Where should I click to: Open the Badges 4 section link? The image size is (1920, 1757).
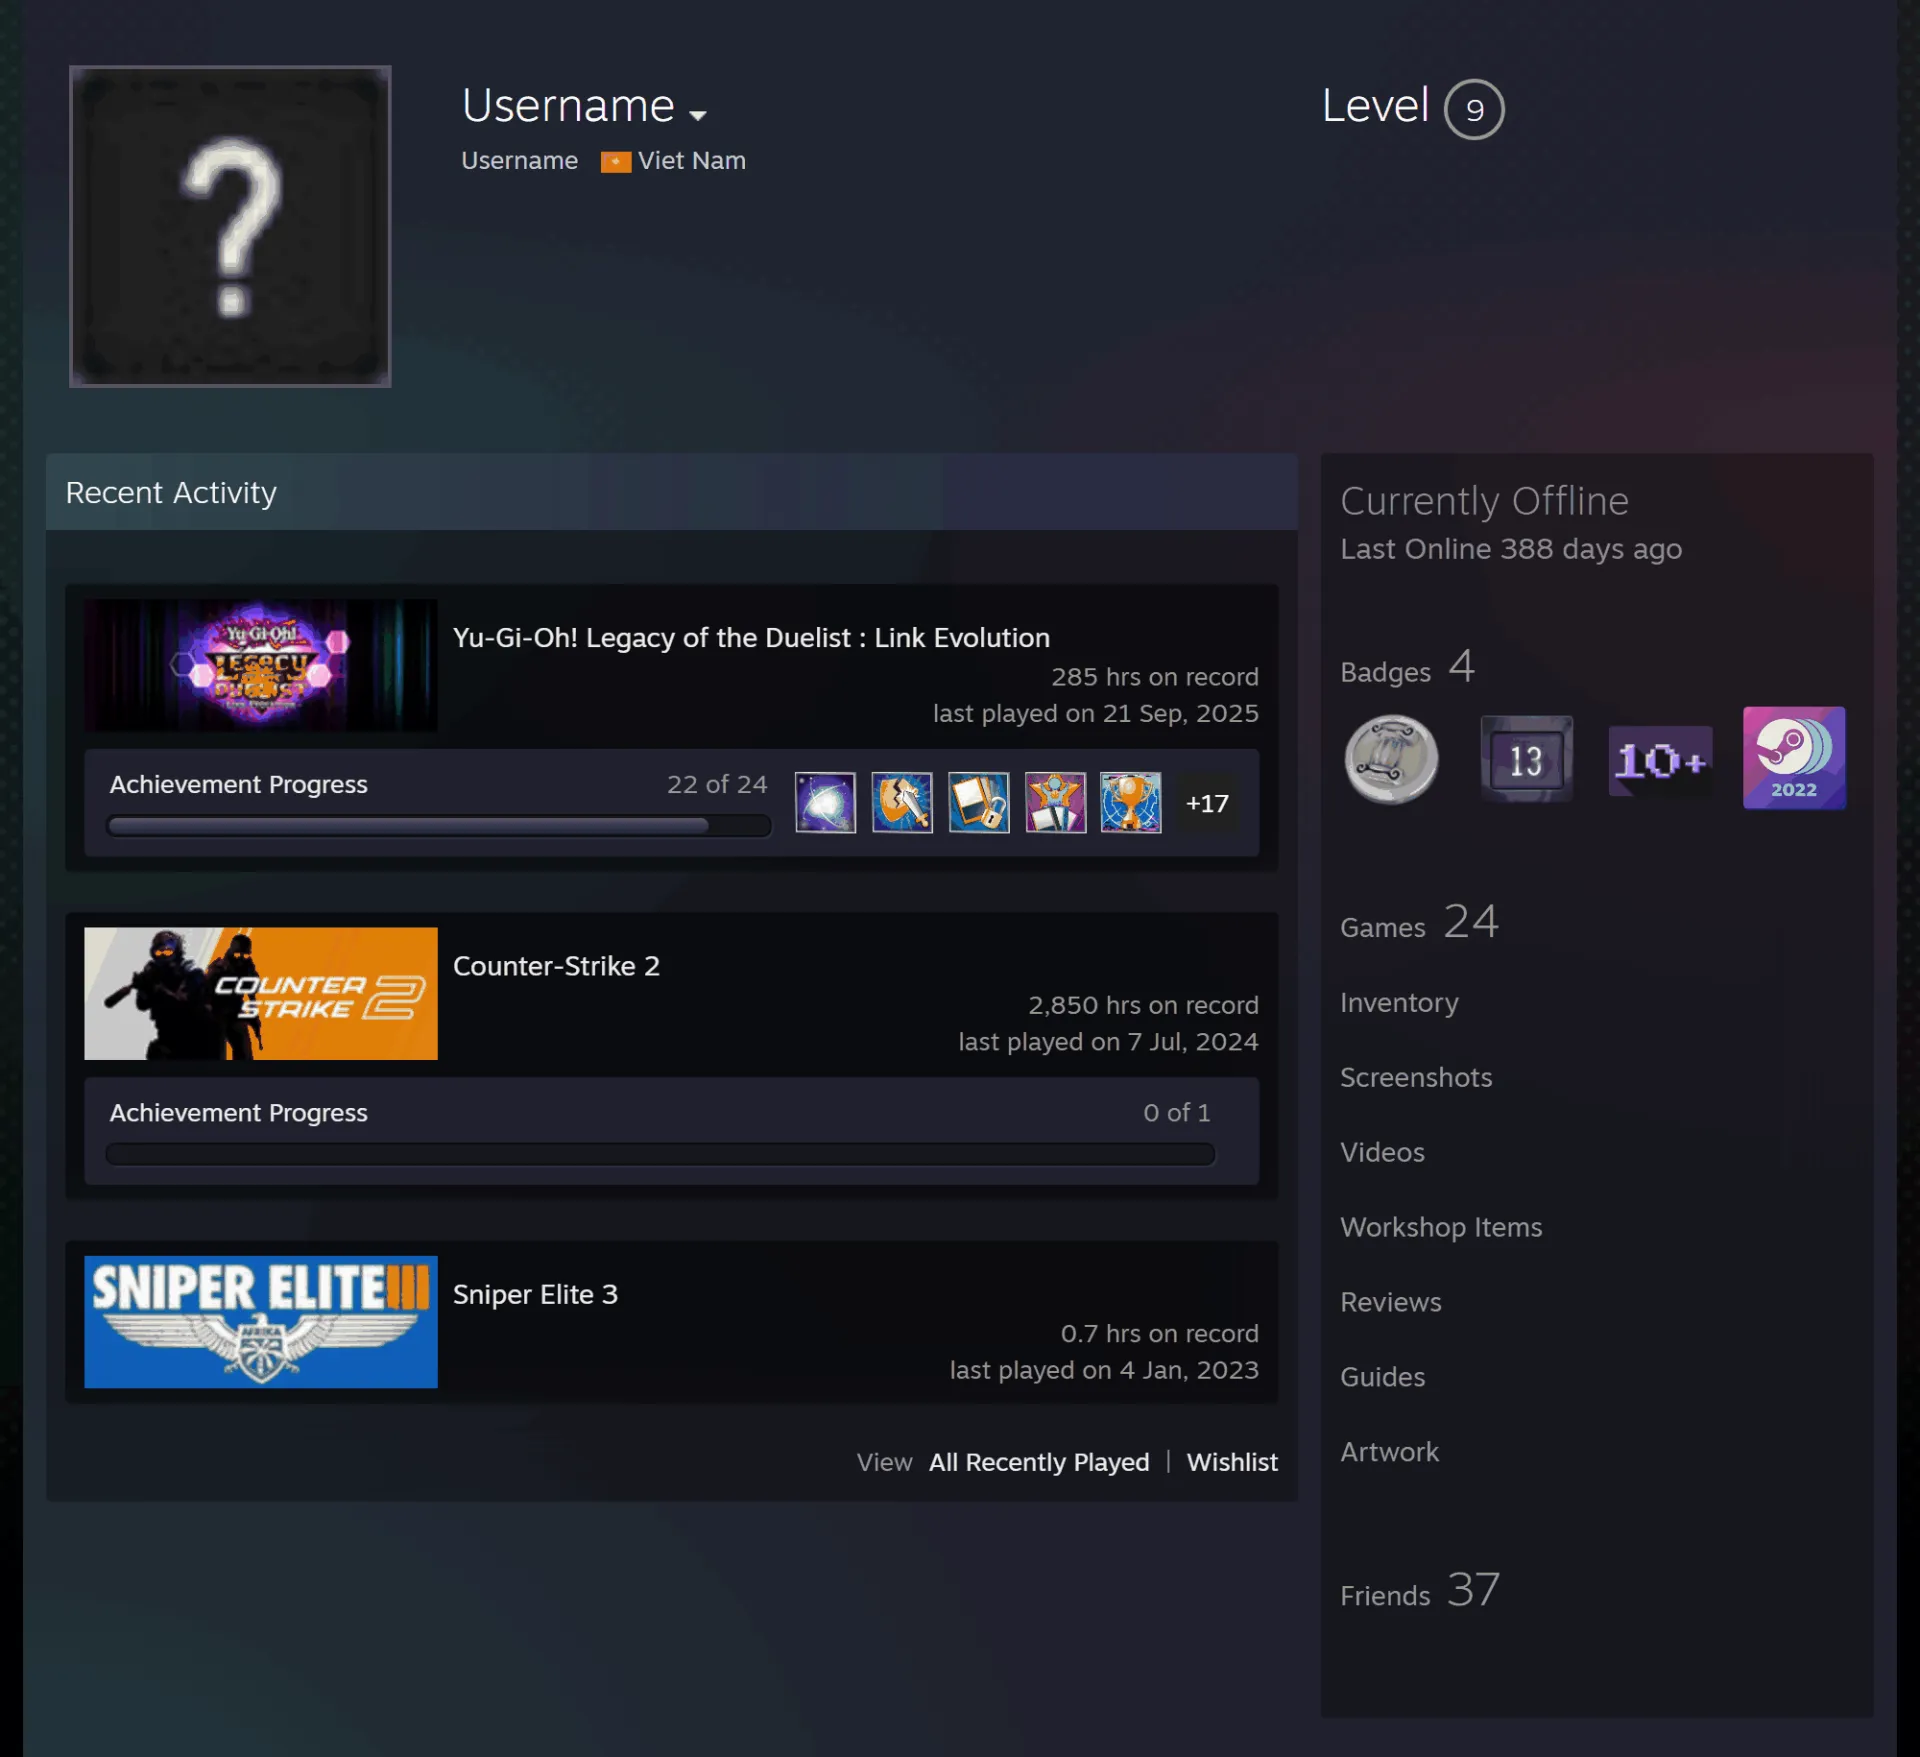(x=1407, y=668)
